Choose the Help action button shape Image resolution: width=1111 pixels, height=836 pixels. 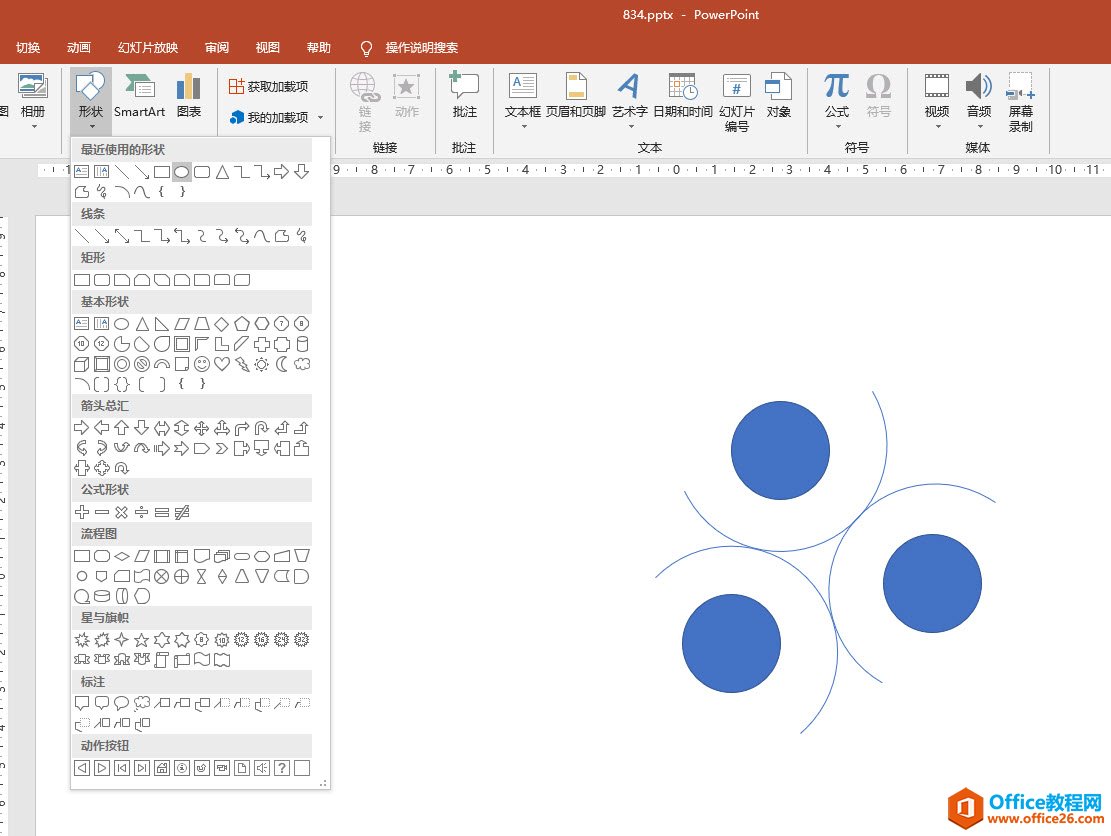tap(282, 768)
